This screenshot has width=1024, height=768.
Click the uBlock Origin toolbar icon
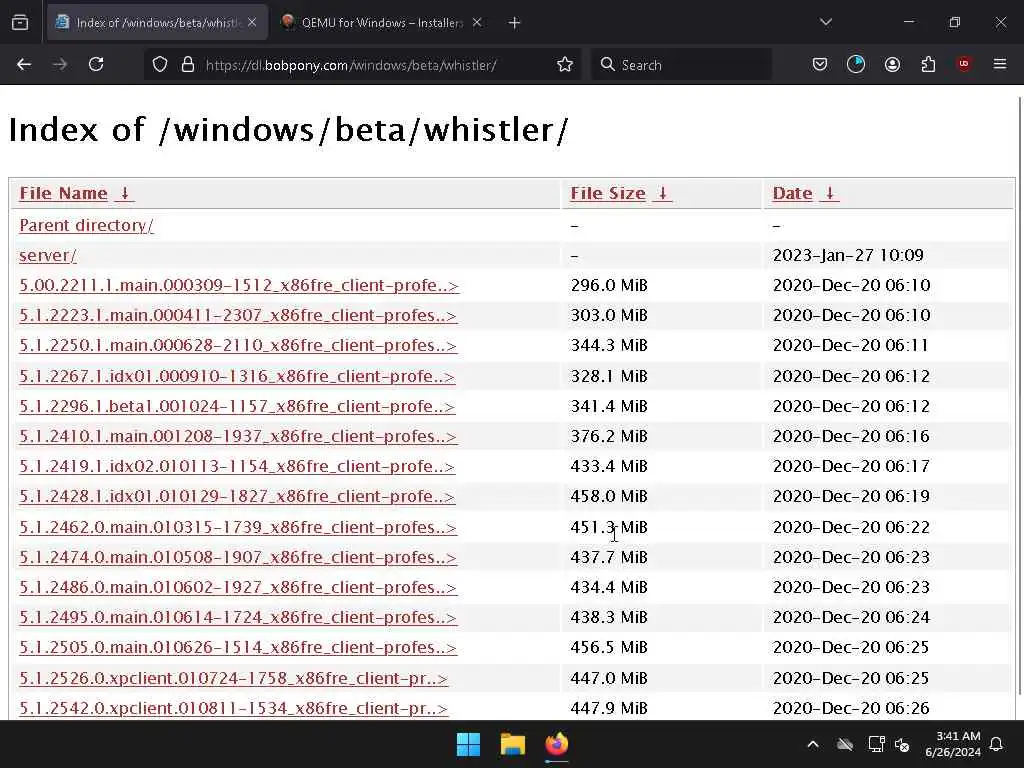(x=964, y=64)
